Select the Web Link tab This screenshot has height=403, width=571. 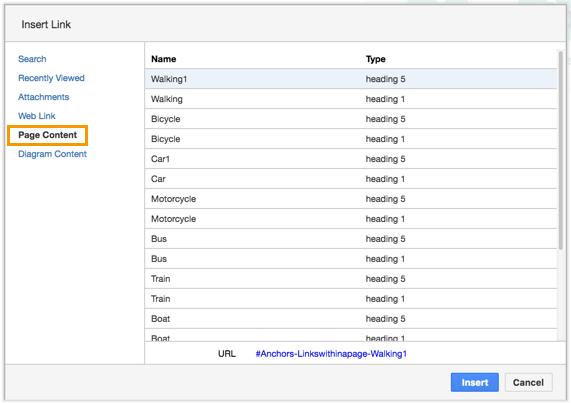[37, 116]
